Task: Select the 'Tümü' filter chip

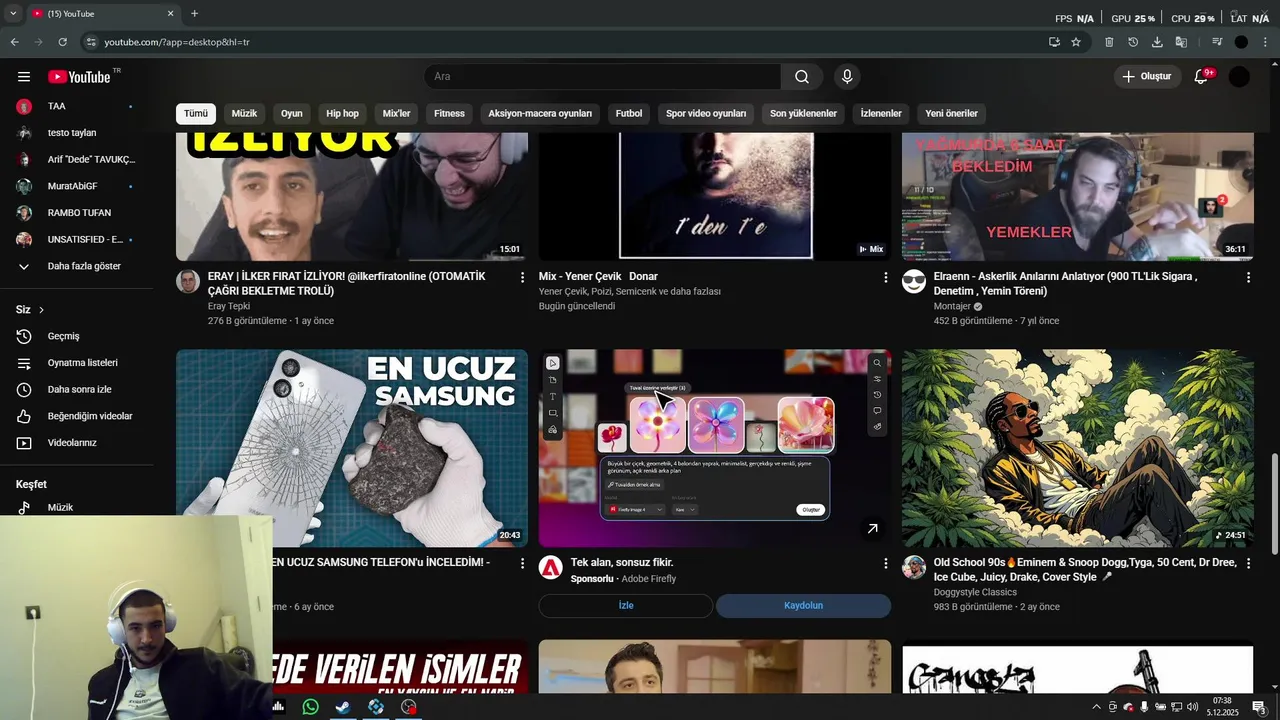Action: pyautogui.click(x=196, y=114)
